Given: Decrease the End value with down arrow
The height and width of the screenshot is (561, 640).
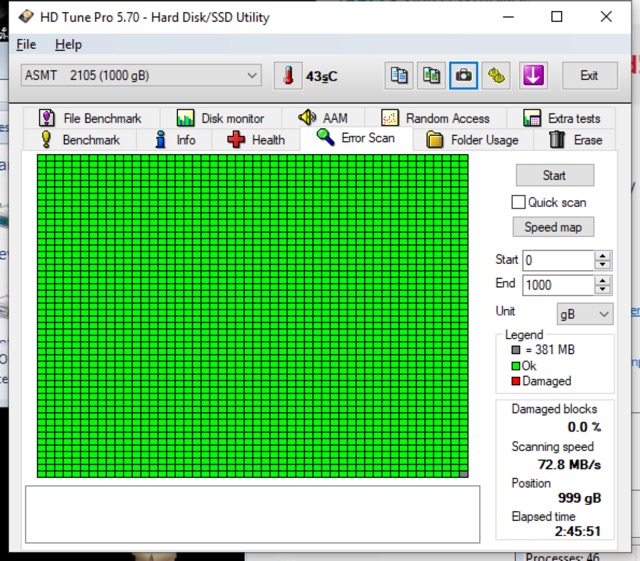Looking at the screenshot, I should click(603, 290).
